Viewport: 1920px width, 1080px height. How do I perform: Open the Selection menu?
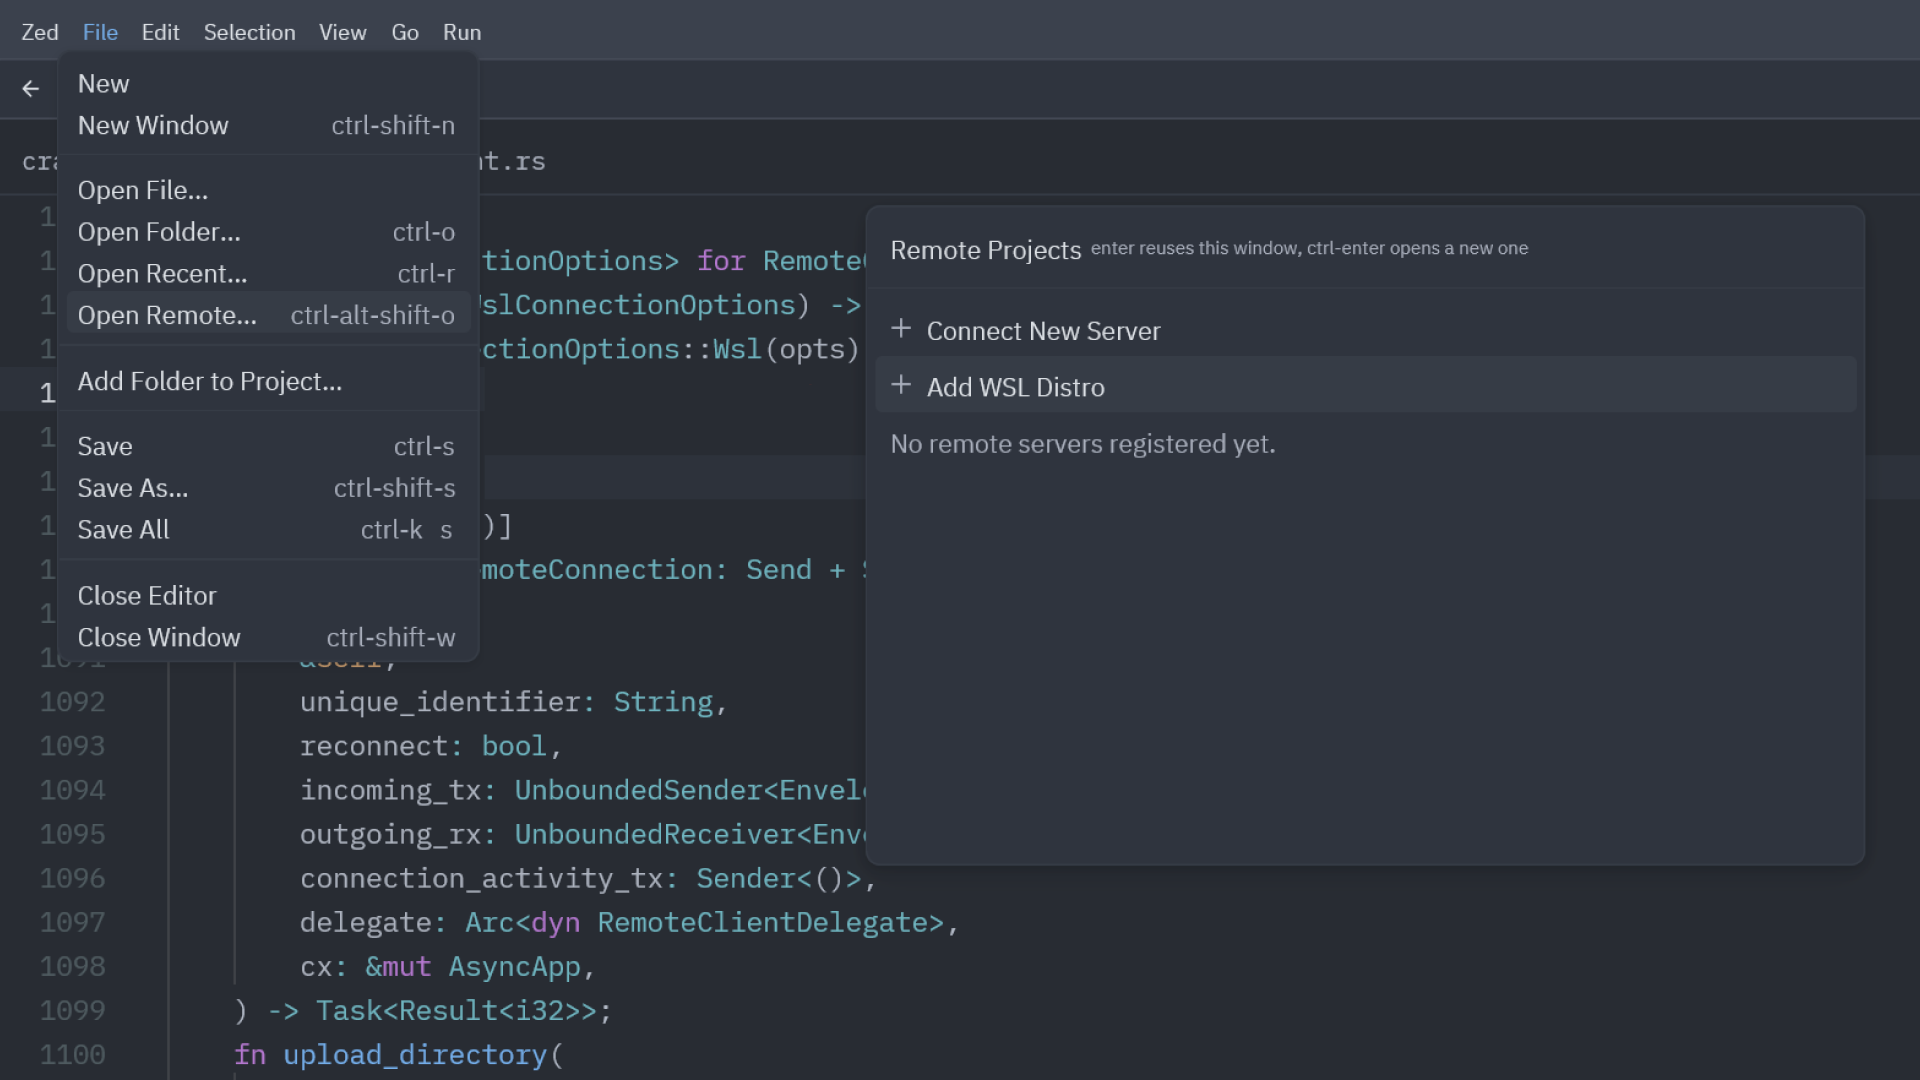249,32
